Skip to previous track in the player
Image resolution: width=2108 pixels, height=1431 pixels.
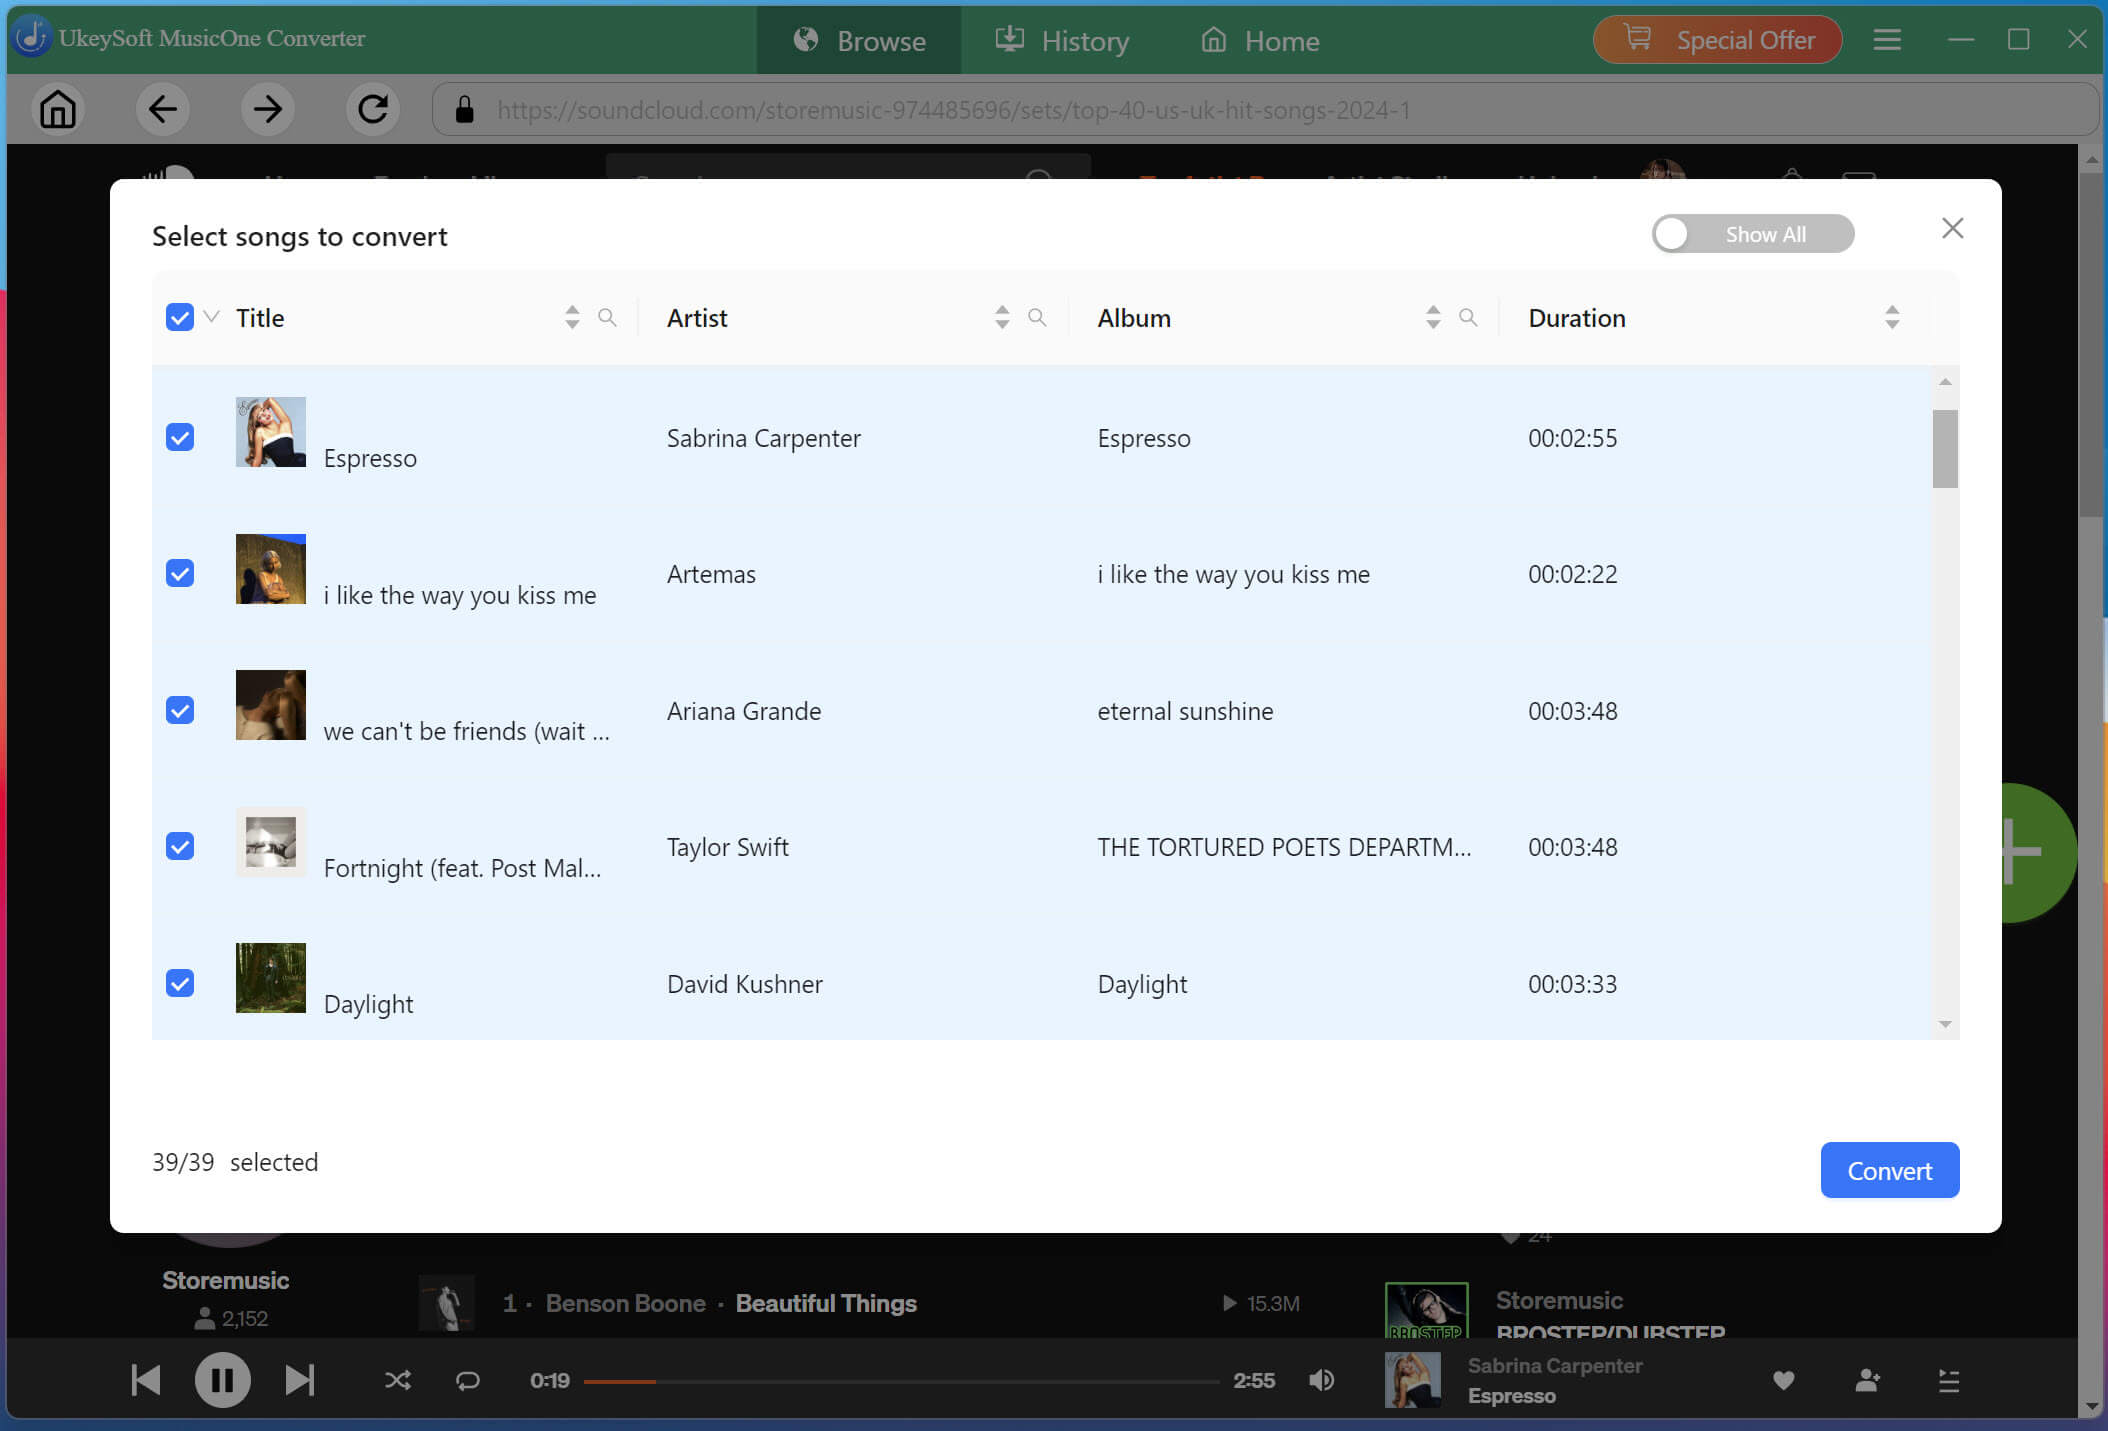(146, 1380)
